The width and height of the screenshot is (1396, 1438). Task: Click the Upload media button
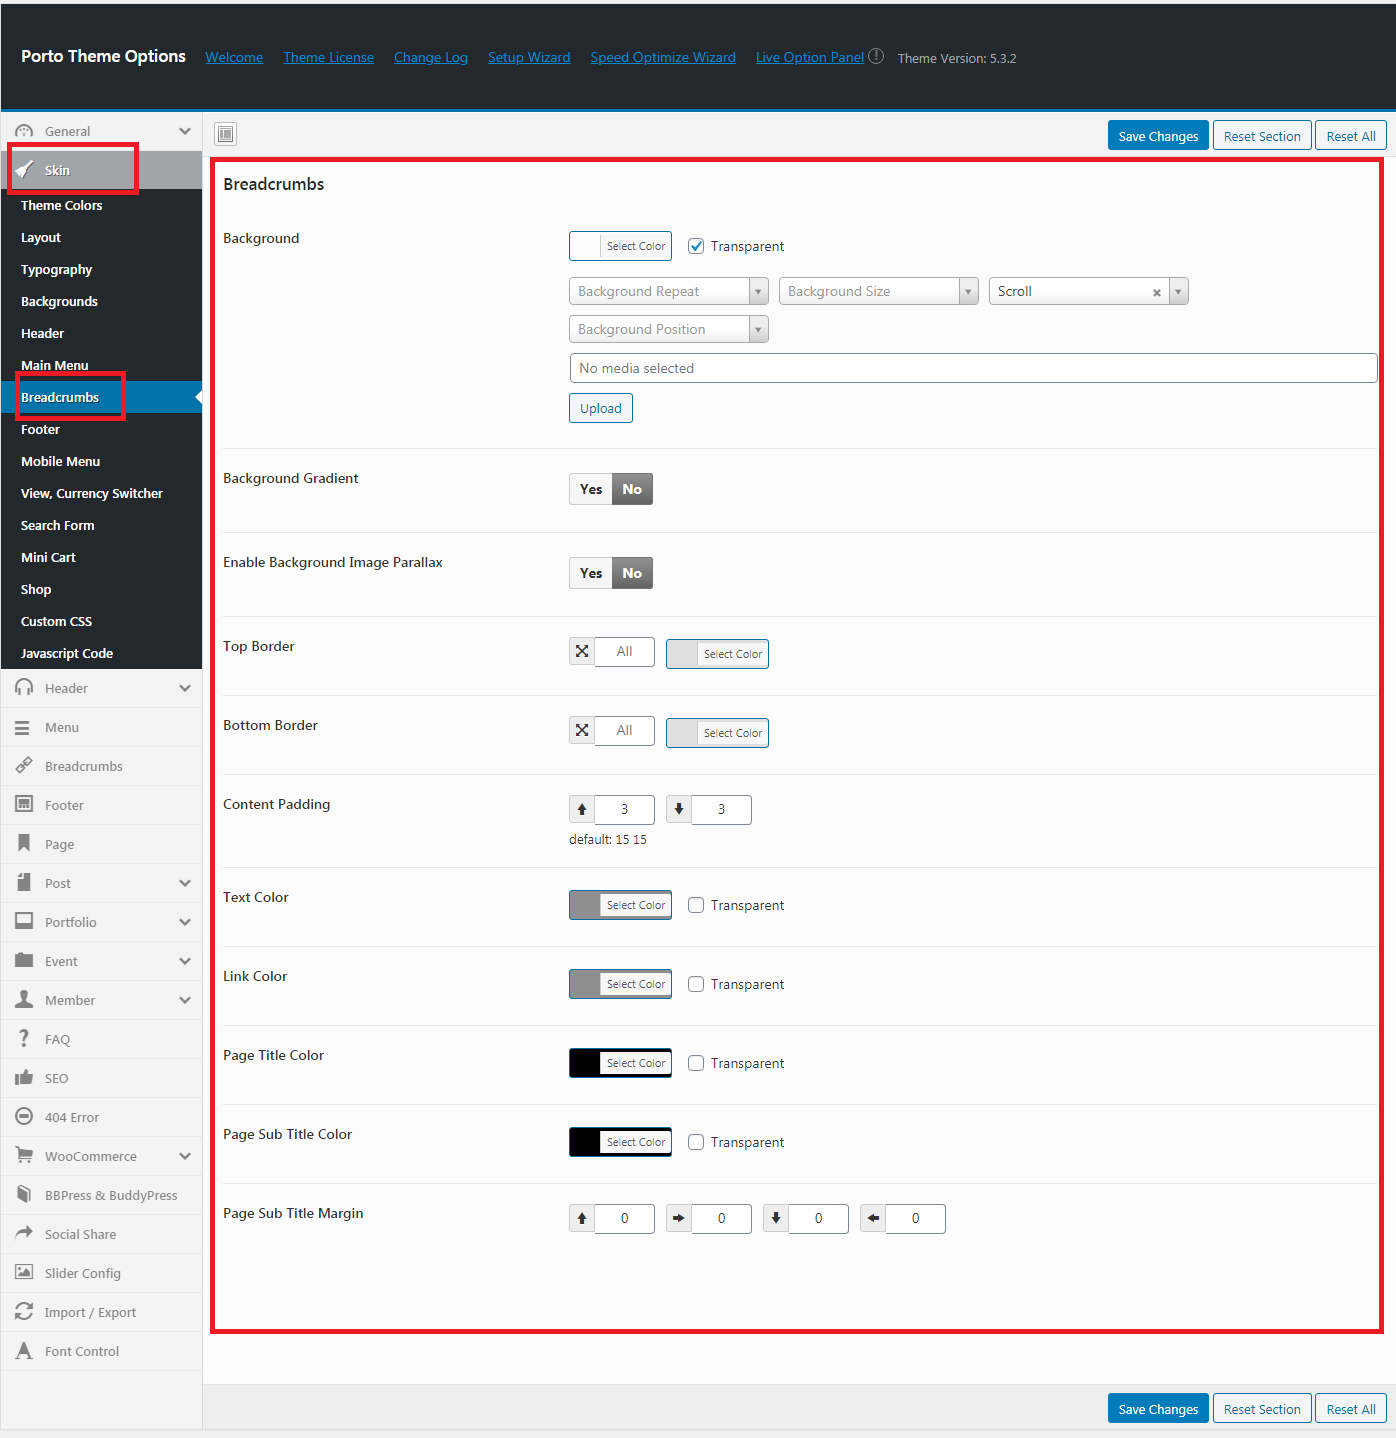coord(601,408)
